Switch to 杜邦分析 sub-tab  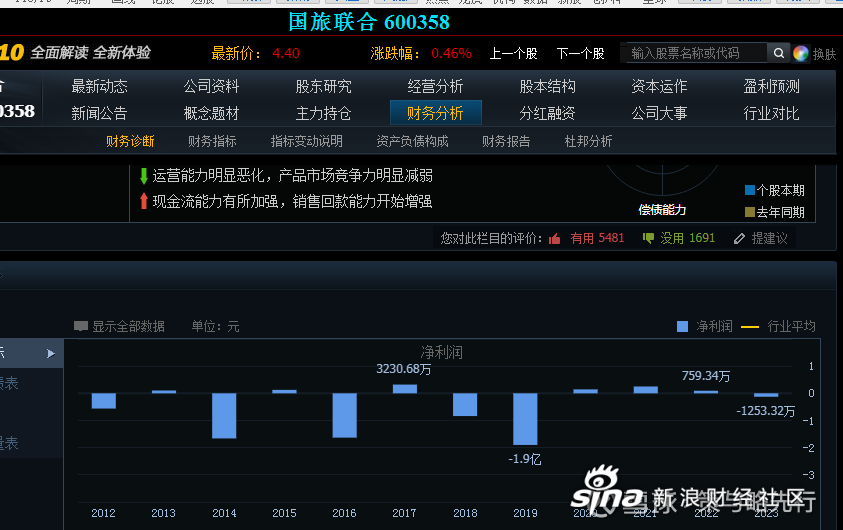click(x=588, y=141)
